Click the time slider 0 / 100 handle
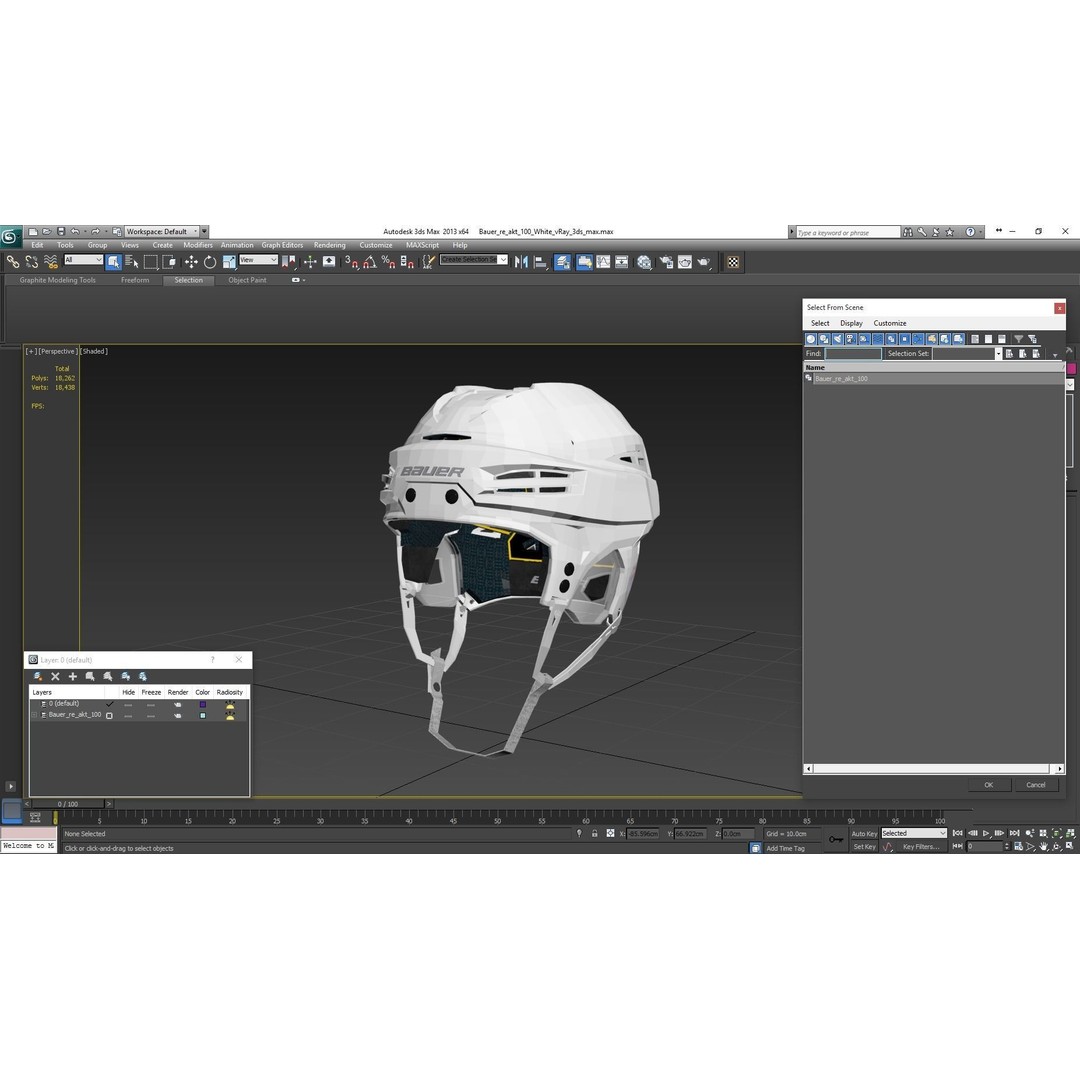1080x1080 pixels. [68, 804]
